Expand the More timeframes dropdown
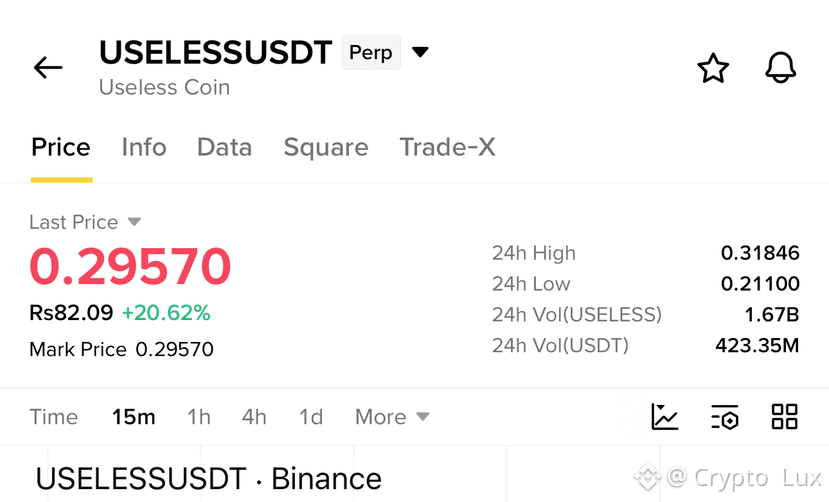 392,417
